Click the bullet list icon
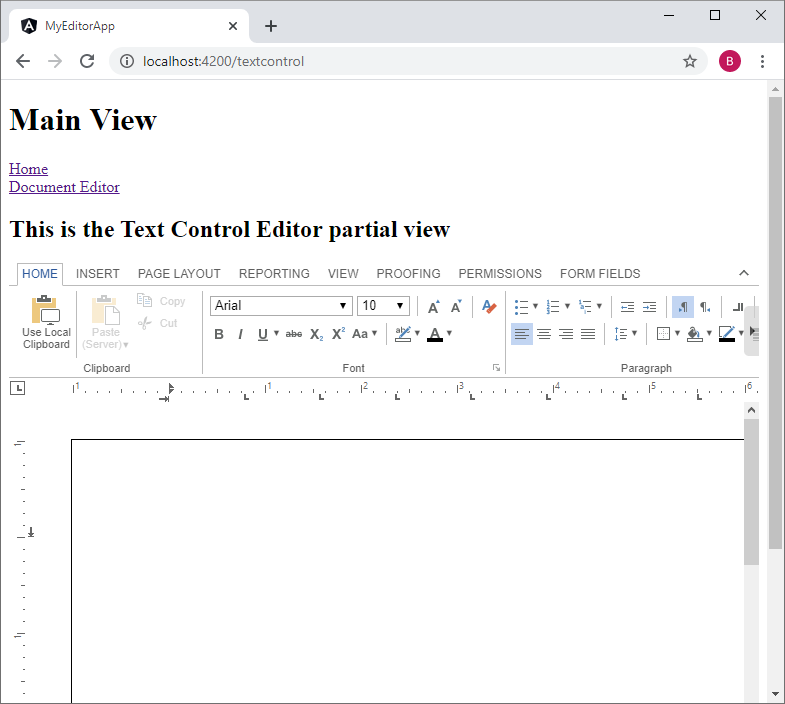Image resolution: width=785 pixels, height=704 pixels. point(521,307)
